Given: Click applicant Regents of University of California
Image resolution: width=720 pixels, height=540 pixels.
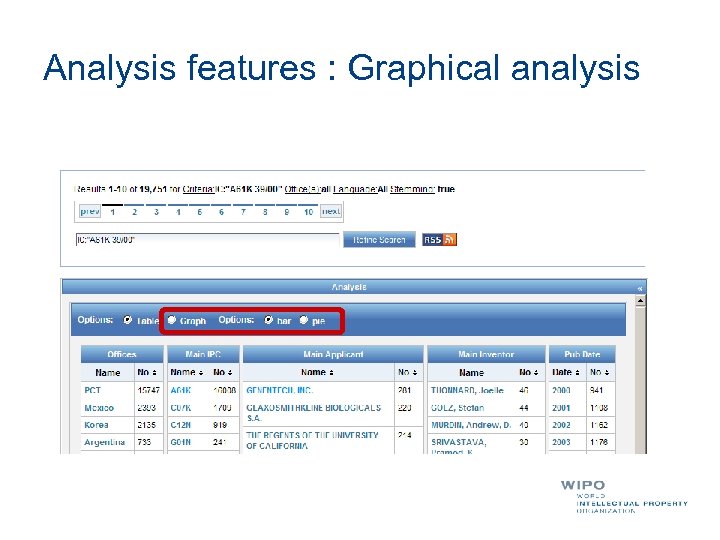Looking at the screenshot, I should pos(312,440).
